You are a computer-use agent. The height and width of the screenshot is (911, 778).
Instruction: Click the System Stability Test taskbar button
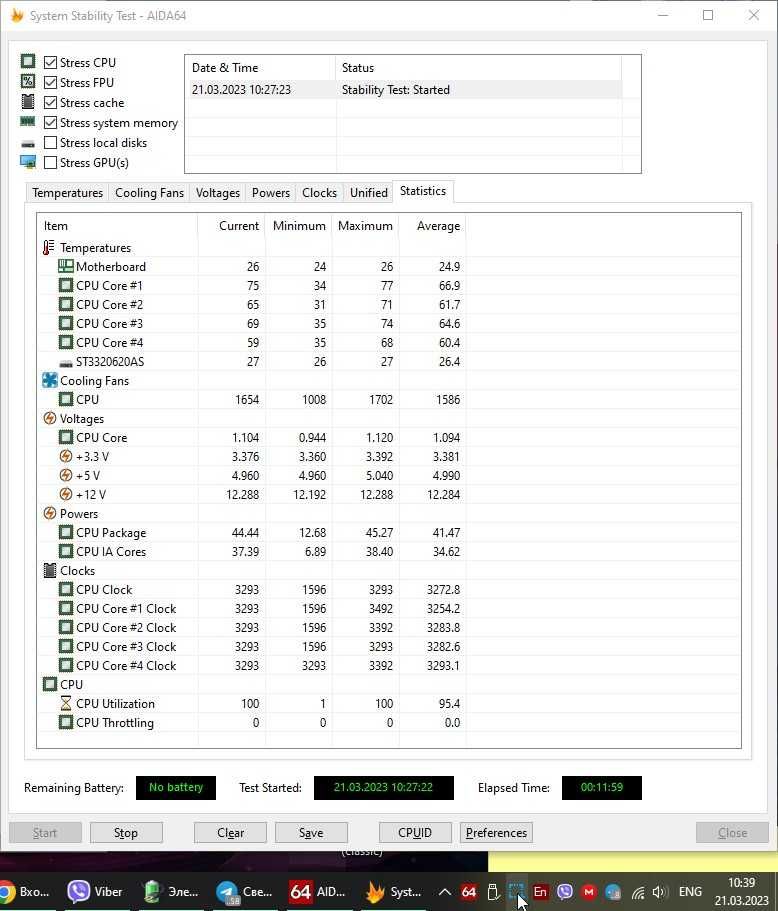(392, 891)
